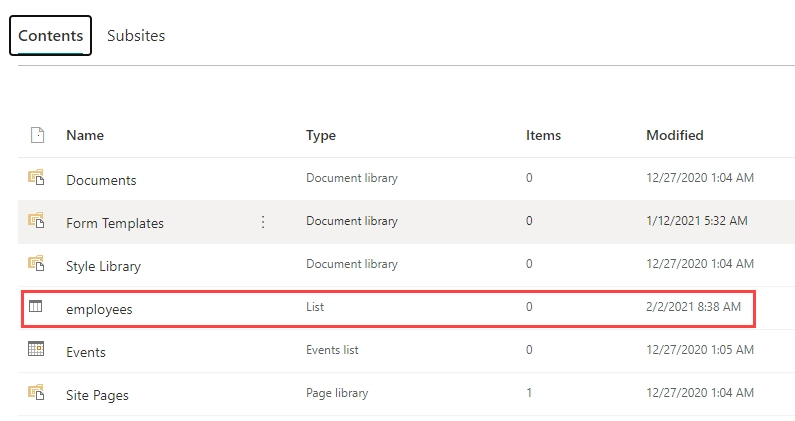Screen dimensions: 795x421
Task: Open the Style Library
Action: click(103, 266)
